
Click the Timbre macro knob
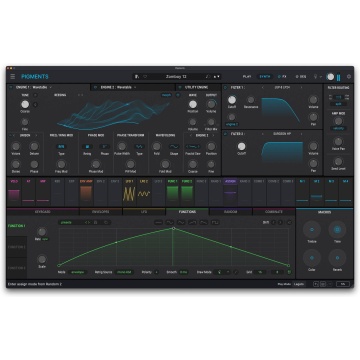click(x=312, y=230)
